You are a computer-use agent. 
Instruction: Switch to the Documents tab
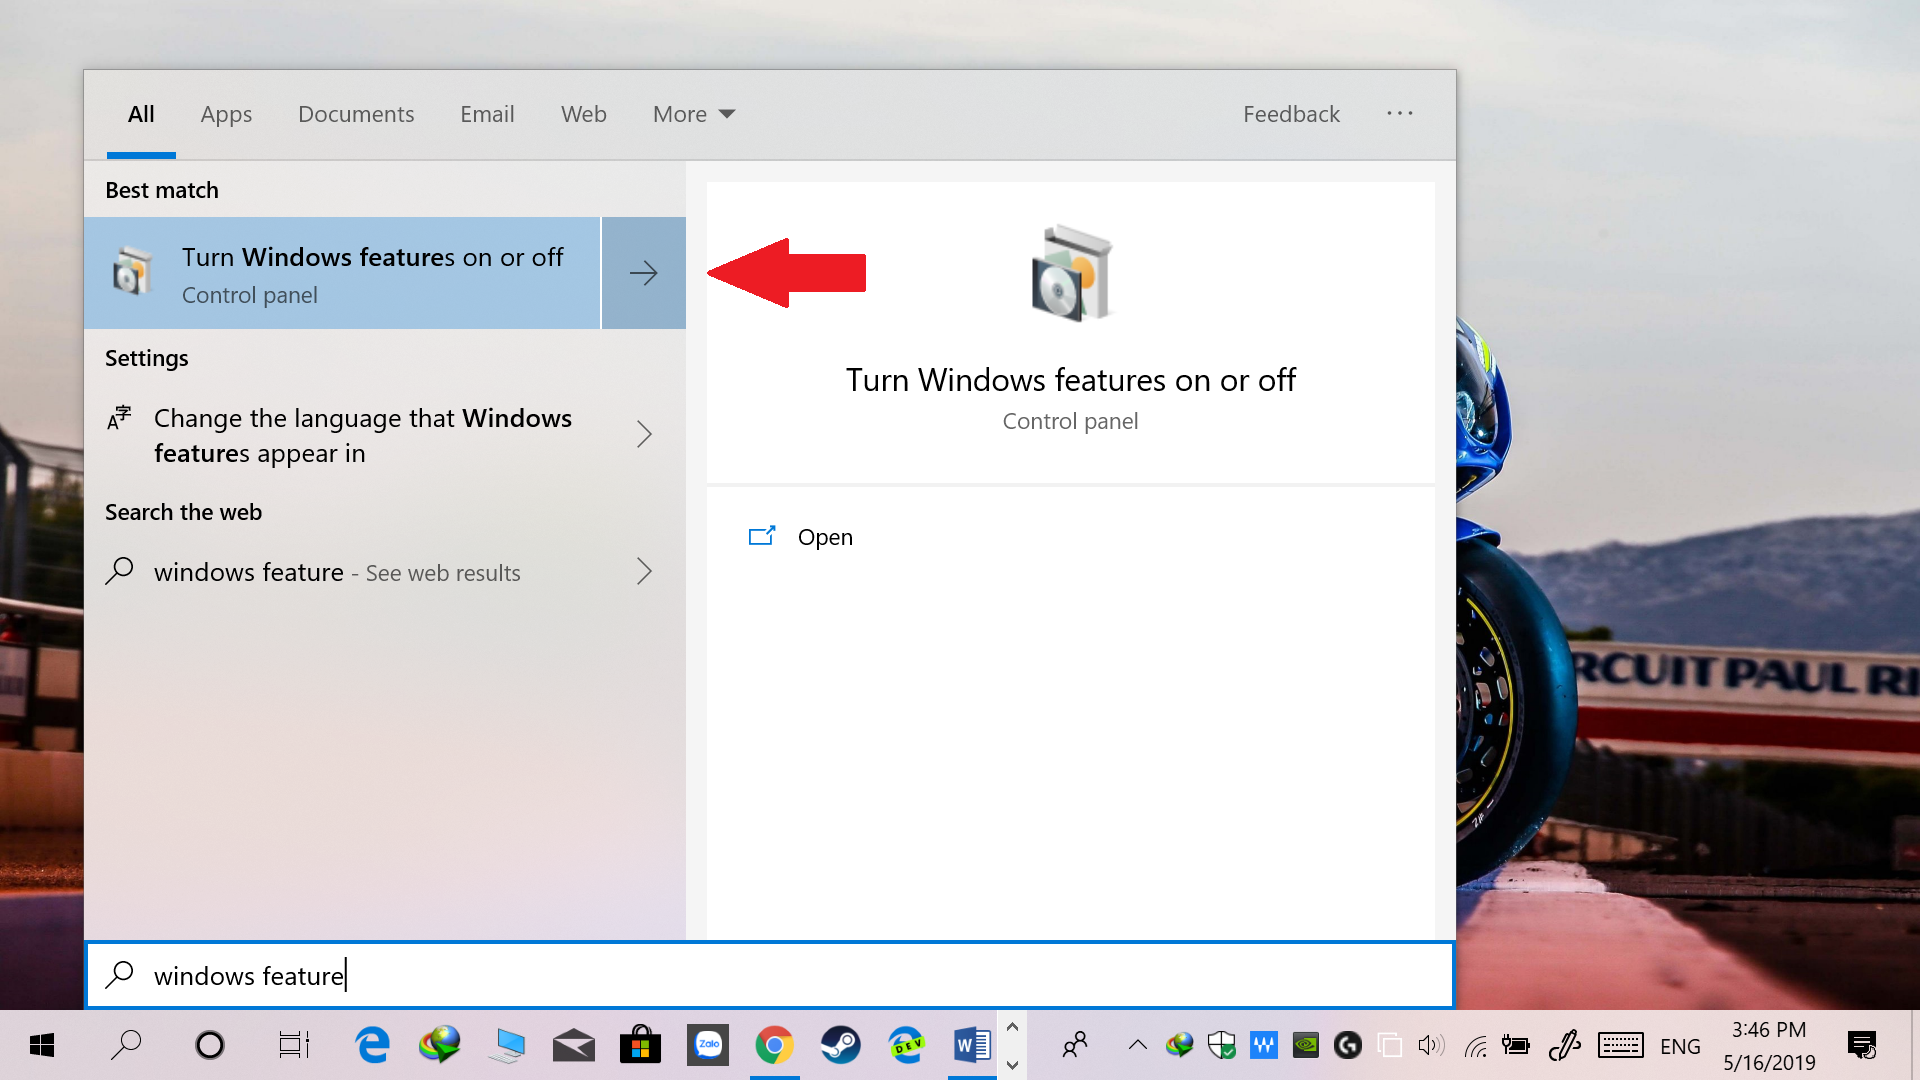coord(356,114)
